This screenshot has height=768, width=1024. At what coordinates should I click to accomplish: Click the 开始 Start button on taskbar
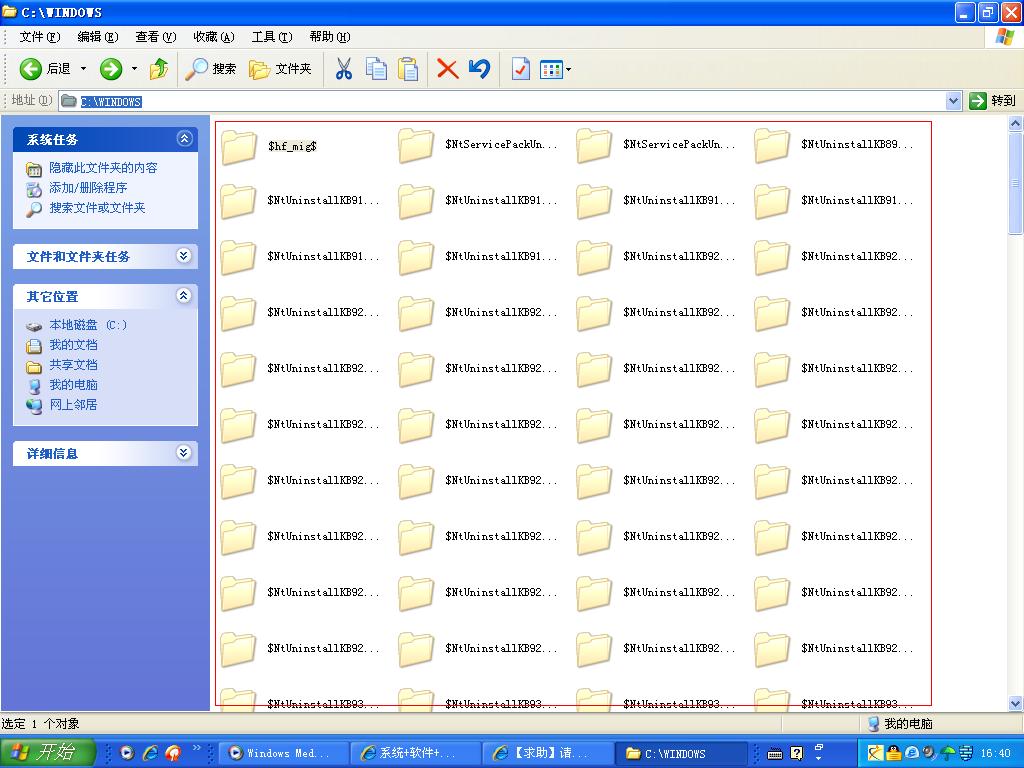pyautogui.click(x=47, y=753)
